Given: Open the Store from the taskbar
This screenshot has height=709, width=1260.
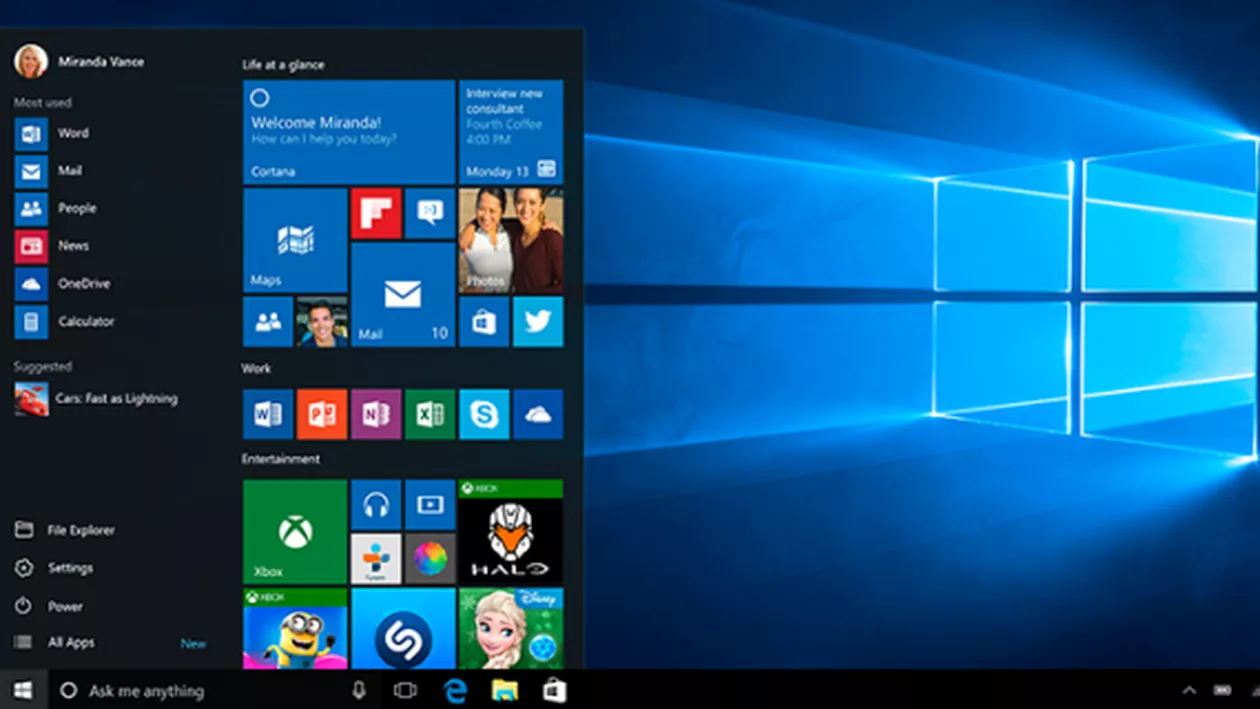Looking at the screenshot, I should point(554,690).
